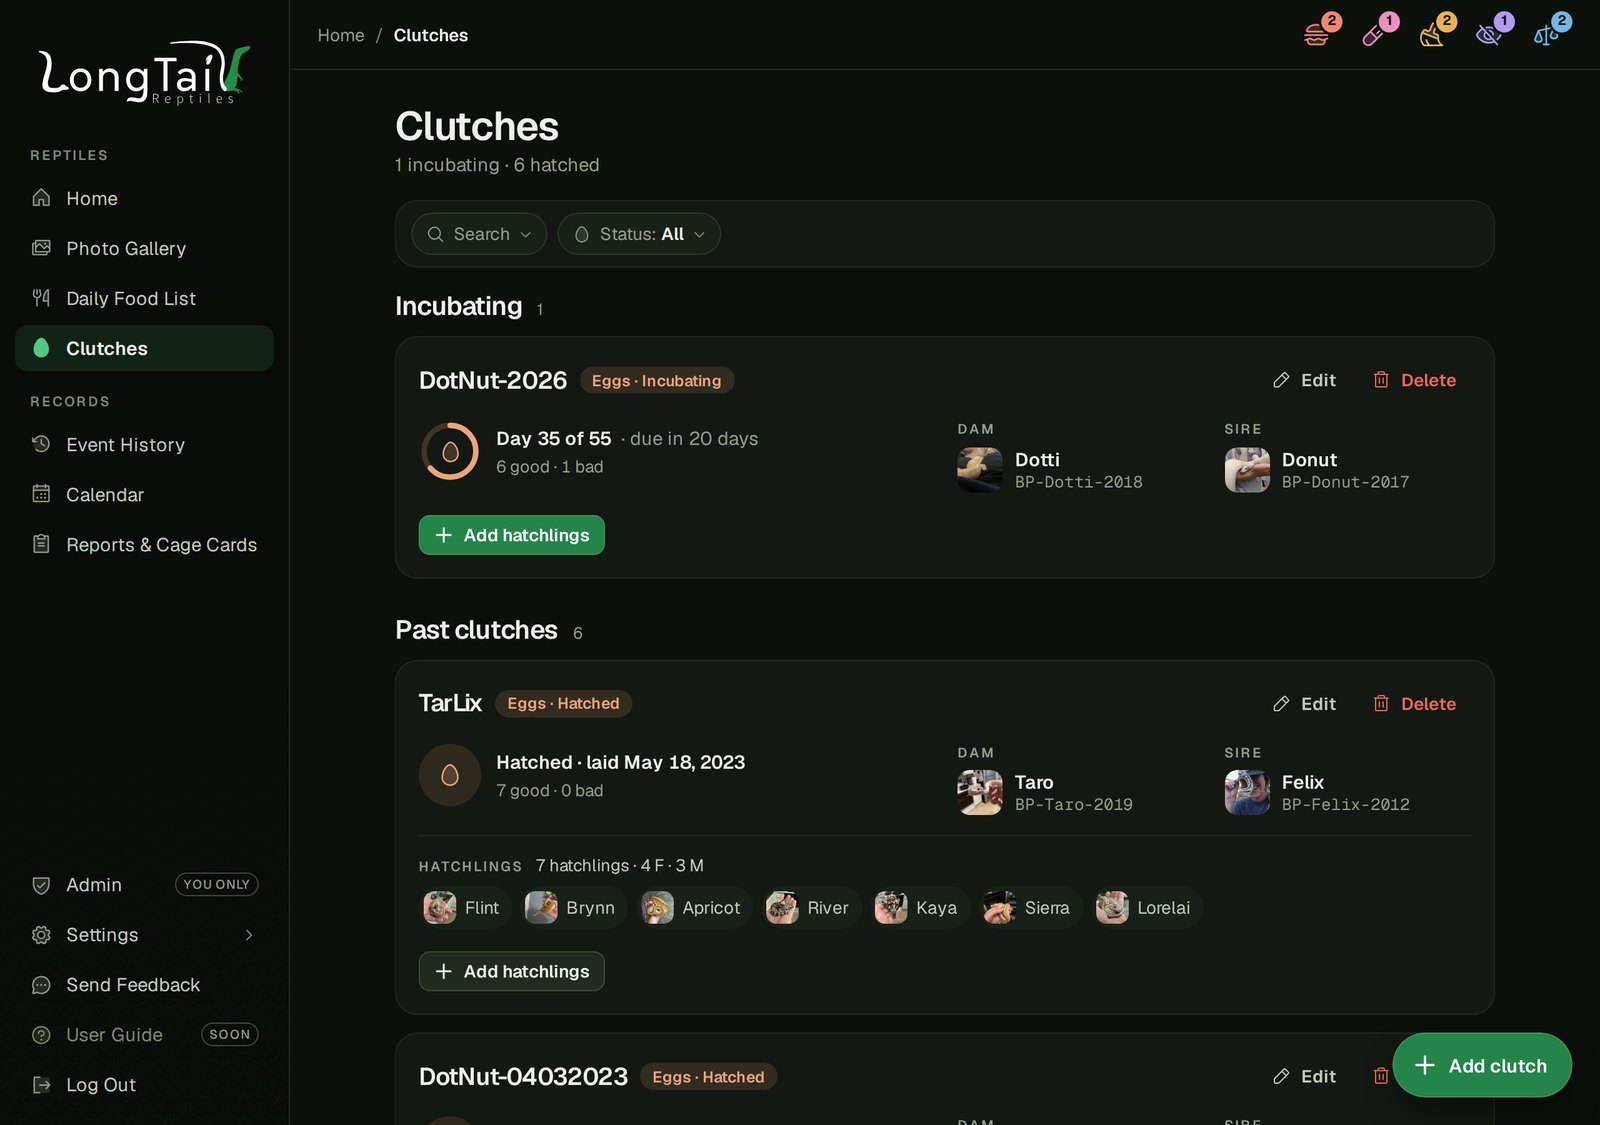
Task: Click Add hatchlings for DotNut-2026
Action: click(512, 535)
